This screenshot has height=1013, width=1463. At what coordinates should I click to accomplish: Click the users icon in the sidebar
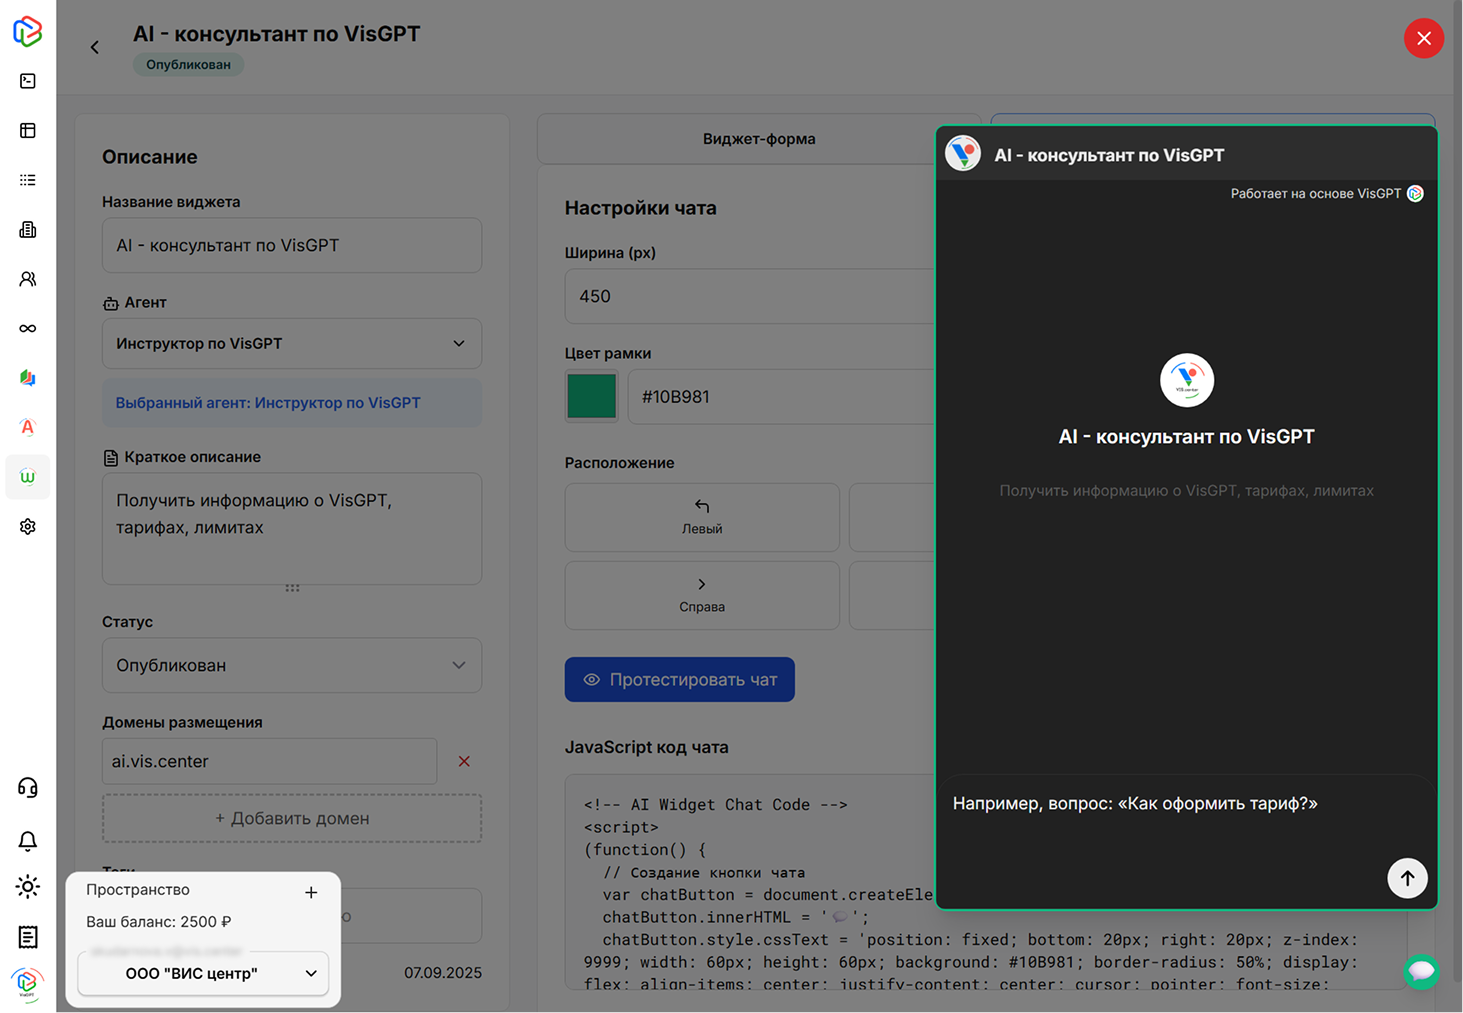tap(28, 279)
